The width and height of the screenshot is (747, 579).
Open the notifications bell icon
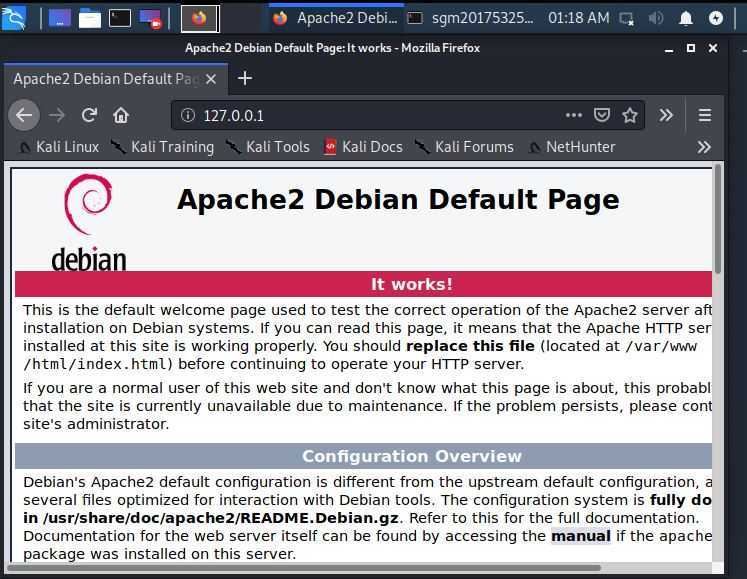click(x=686, y=19)
